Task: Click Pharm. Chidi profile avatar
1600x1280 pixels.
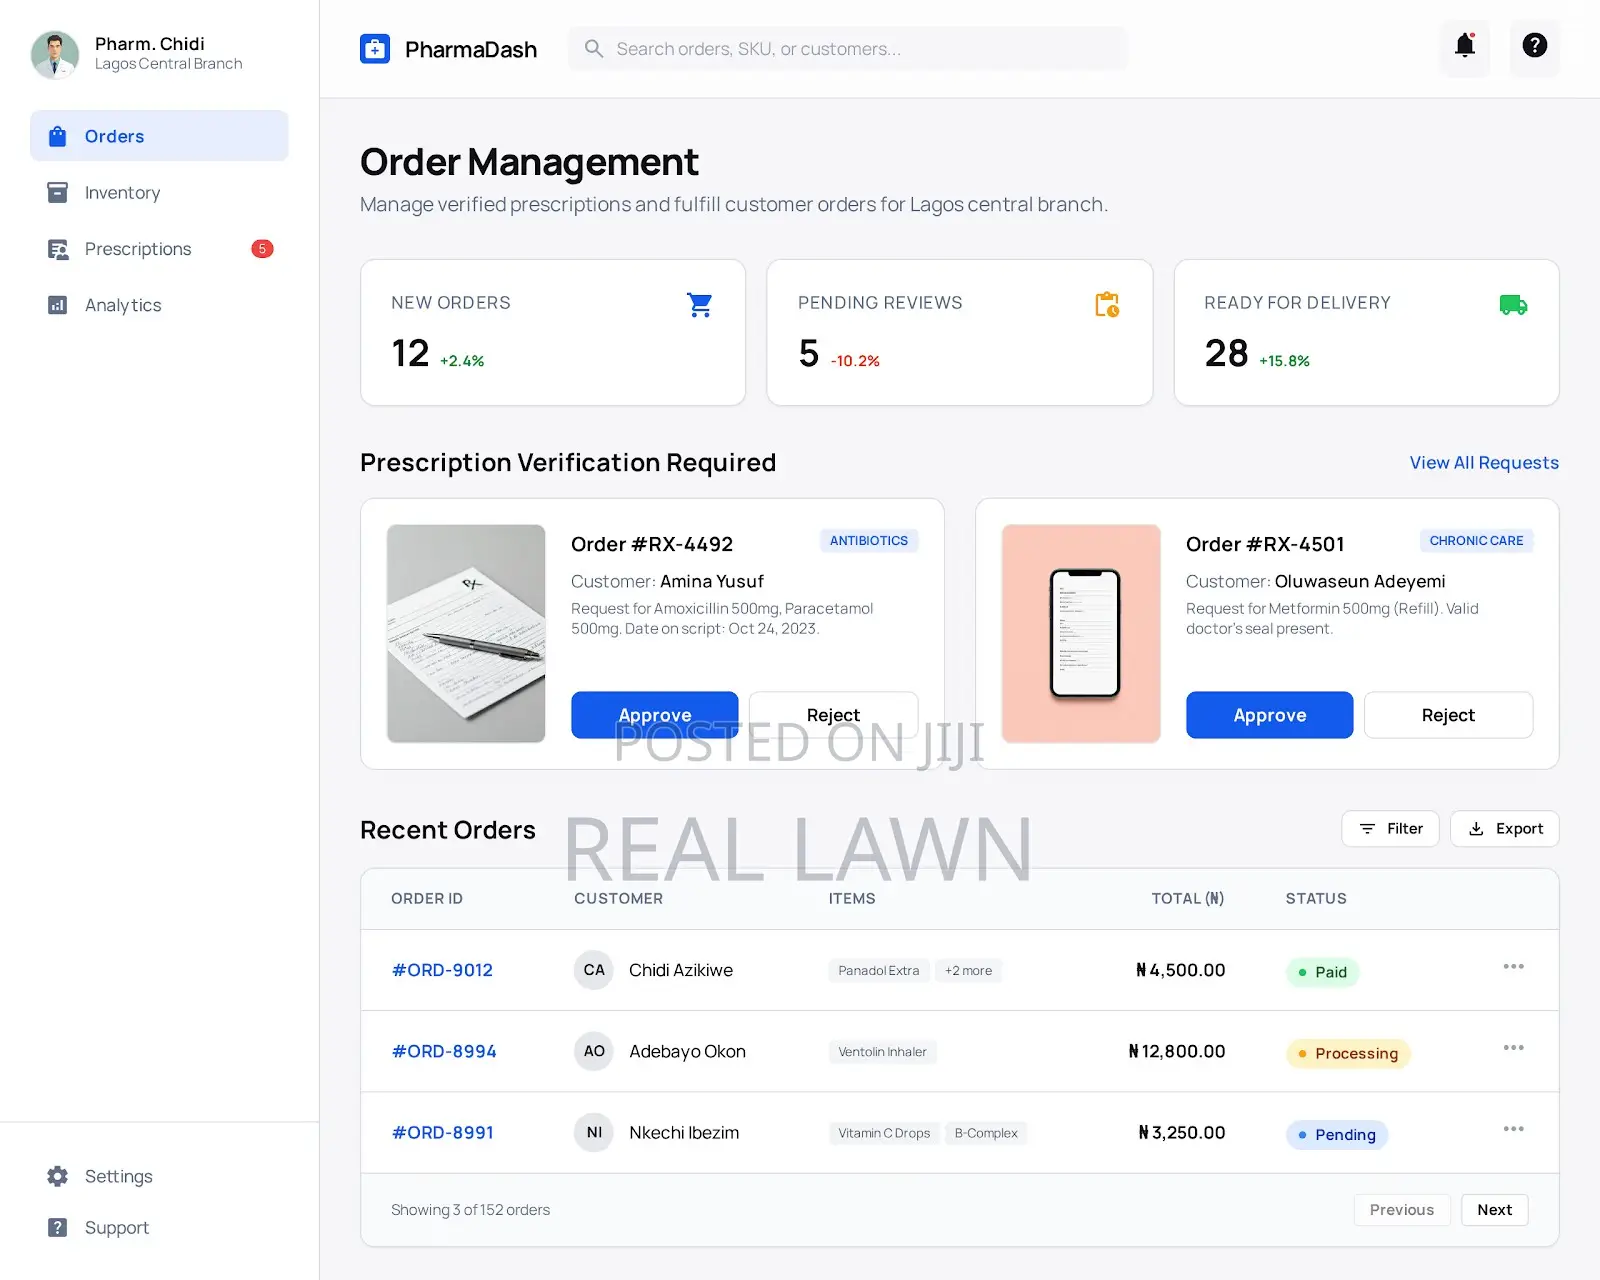Action: [x=55, y=54]
